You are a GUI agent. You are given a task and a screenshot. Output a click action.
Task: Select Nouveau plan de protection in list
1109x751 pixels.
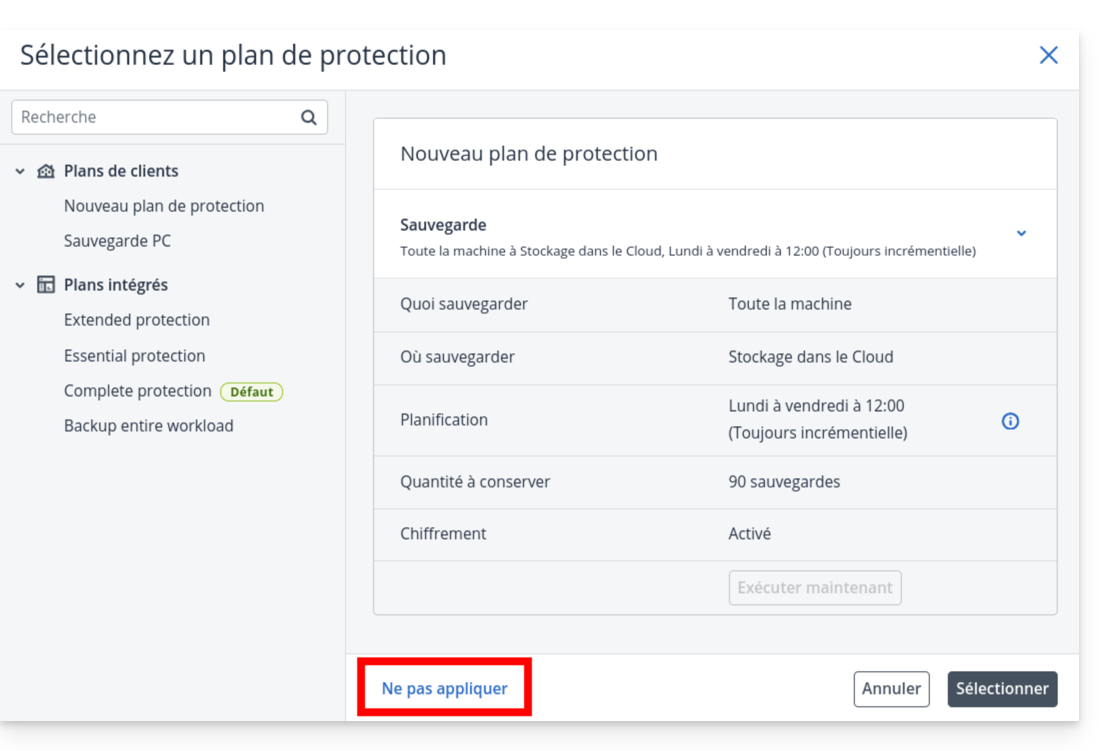coord(164,206)
